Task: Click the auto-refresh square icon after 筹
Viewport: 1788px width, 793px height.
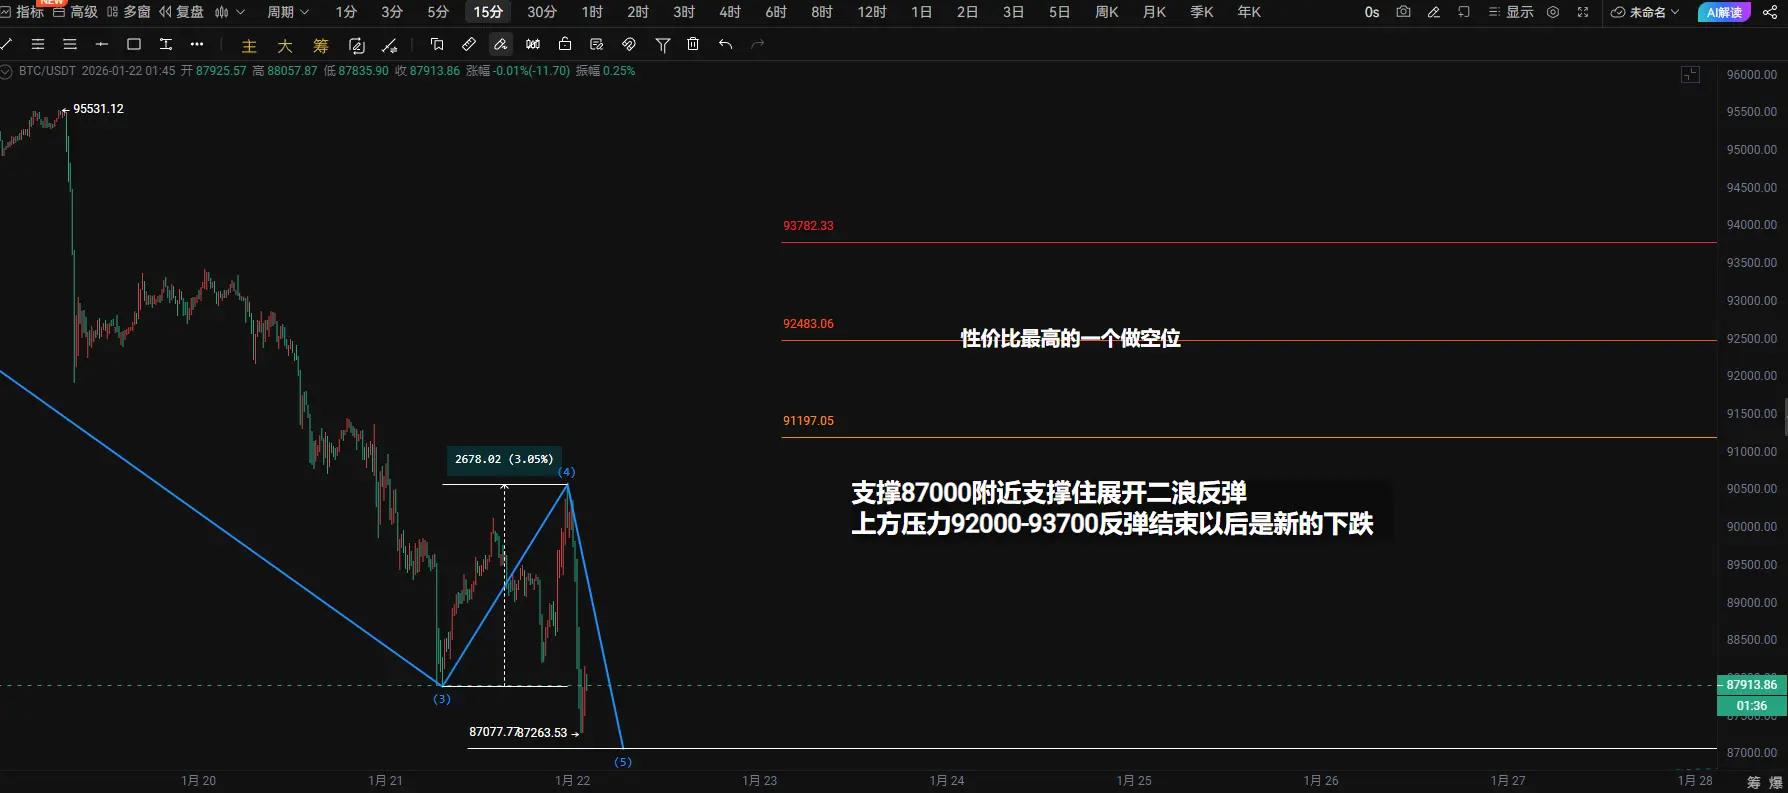Action: coord(357,45)
